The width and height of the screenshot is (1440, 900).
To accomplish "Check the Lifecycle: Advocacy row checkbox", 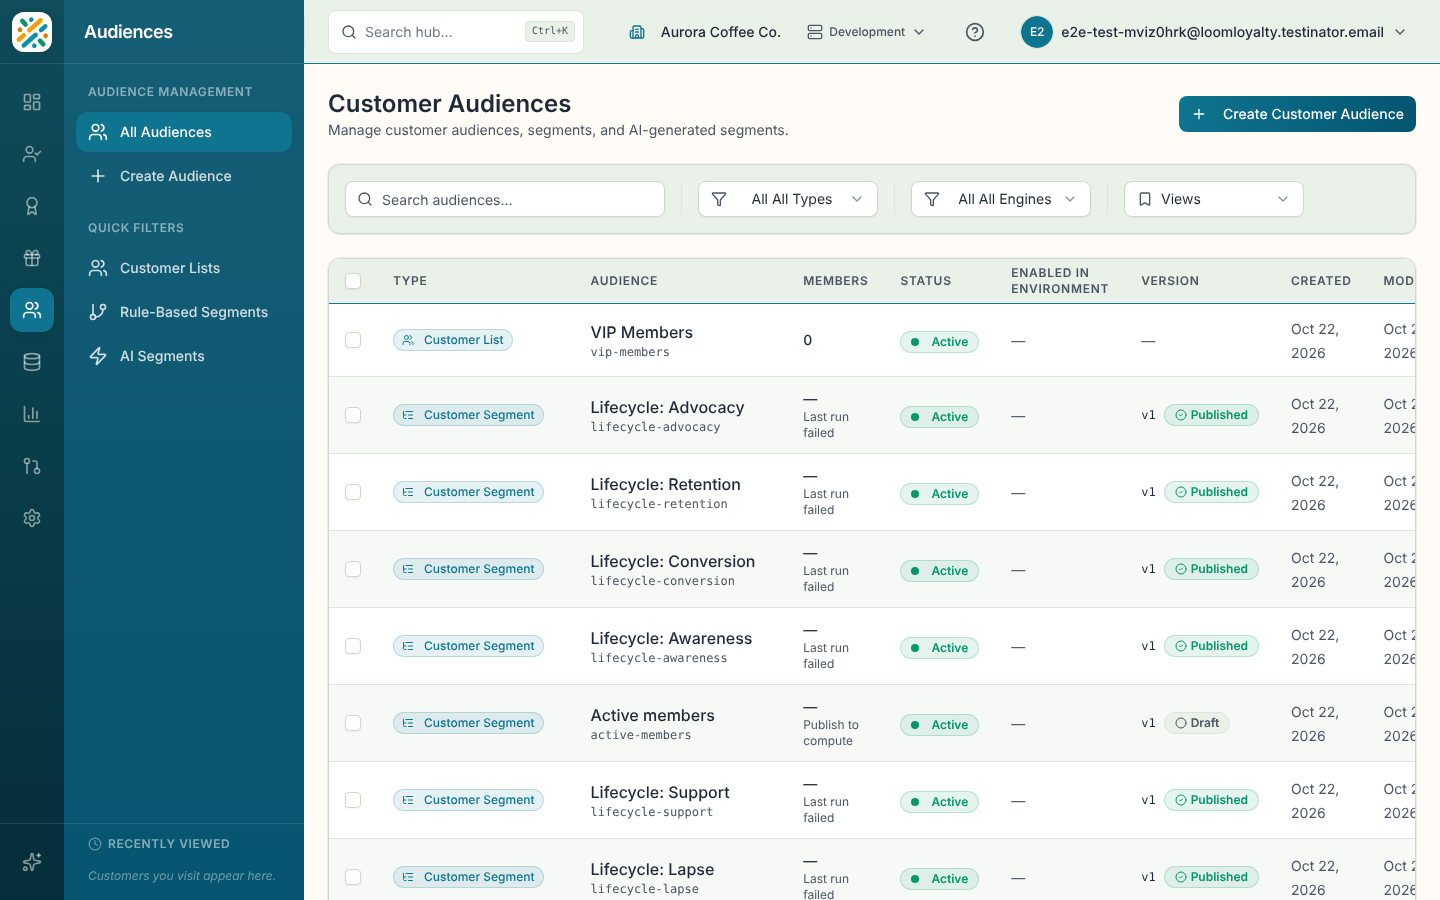I will point(353,415).
